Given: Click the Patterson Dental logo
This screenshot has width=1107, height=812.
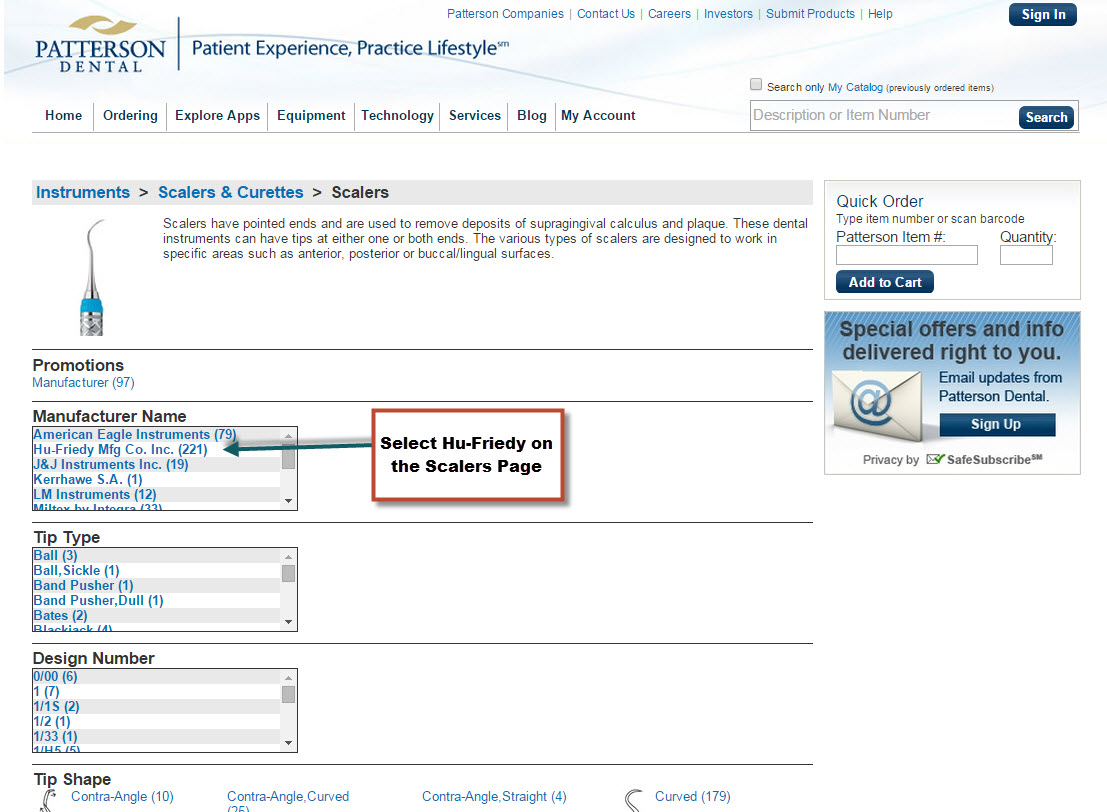Looking at the screenshot, I should coord(100,45).
